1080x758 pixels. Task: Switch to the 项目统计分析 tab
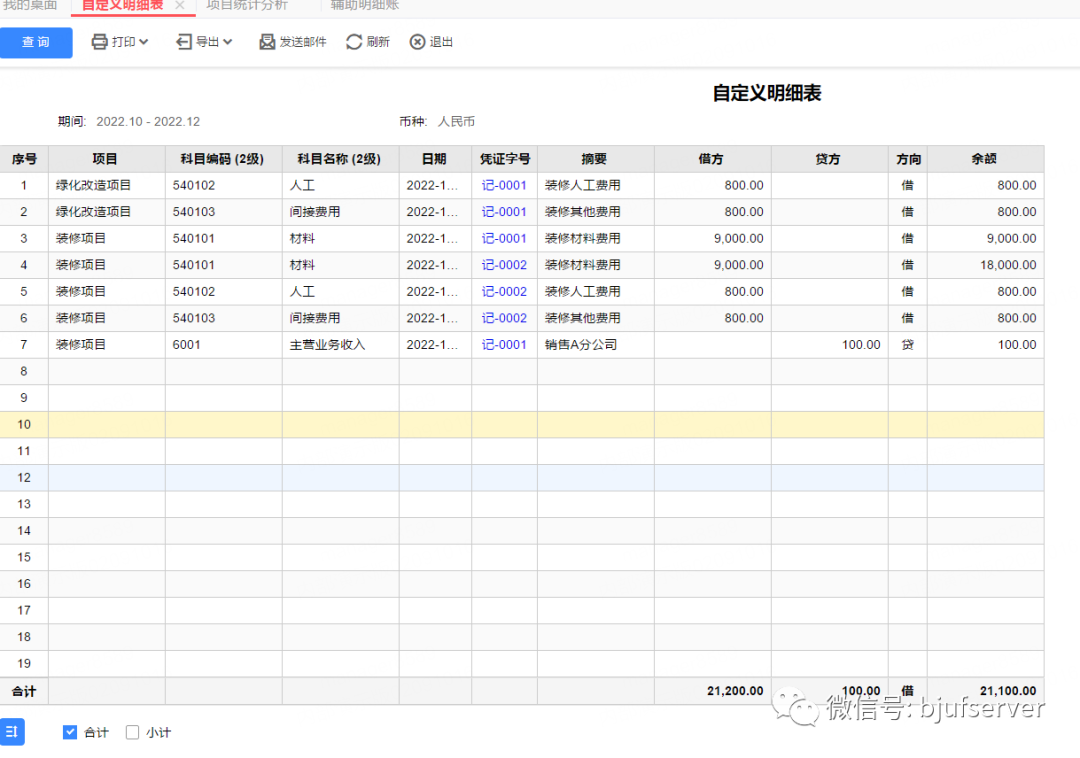(x=247, y=6)
